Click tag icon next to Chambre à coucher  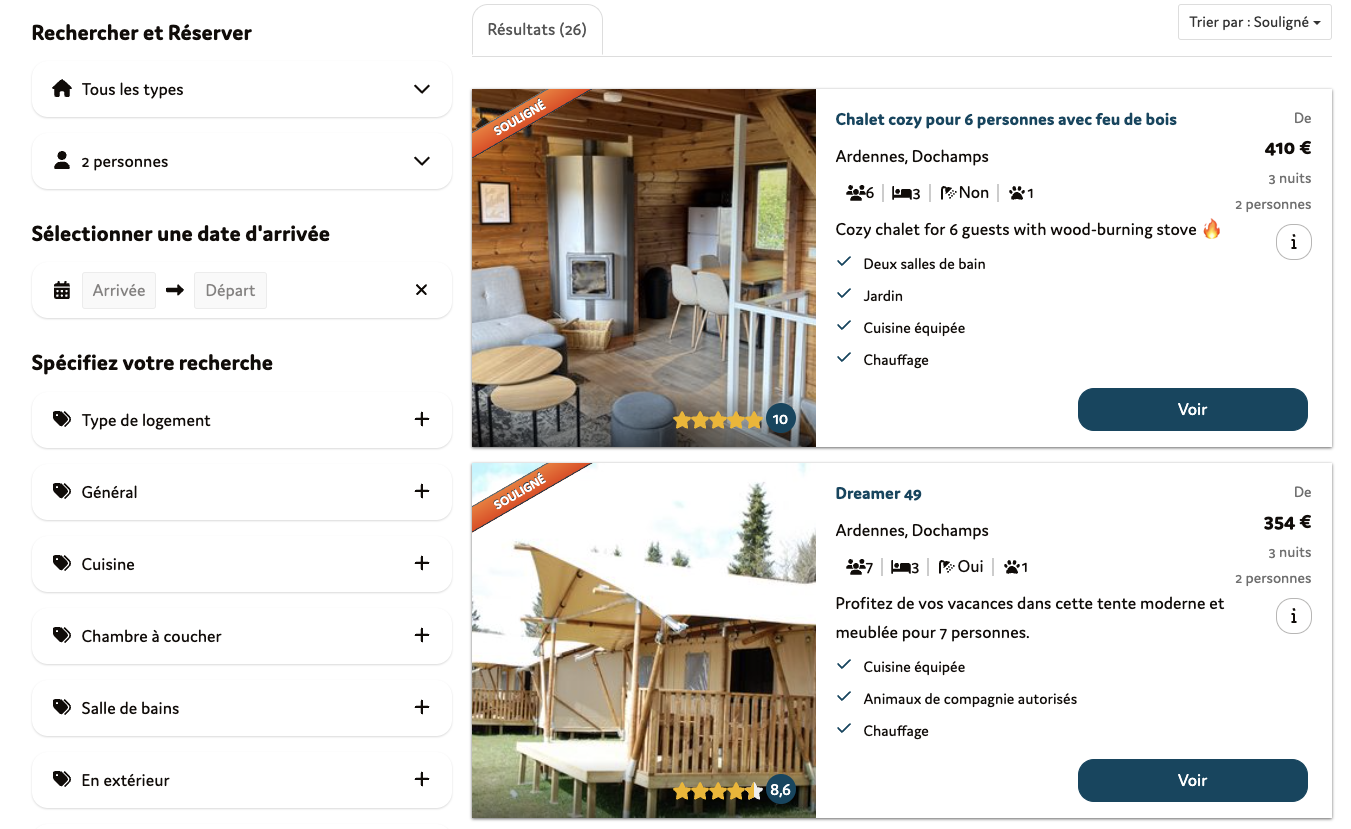coord(62,635)
